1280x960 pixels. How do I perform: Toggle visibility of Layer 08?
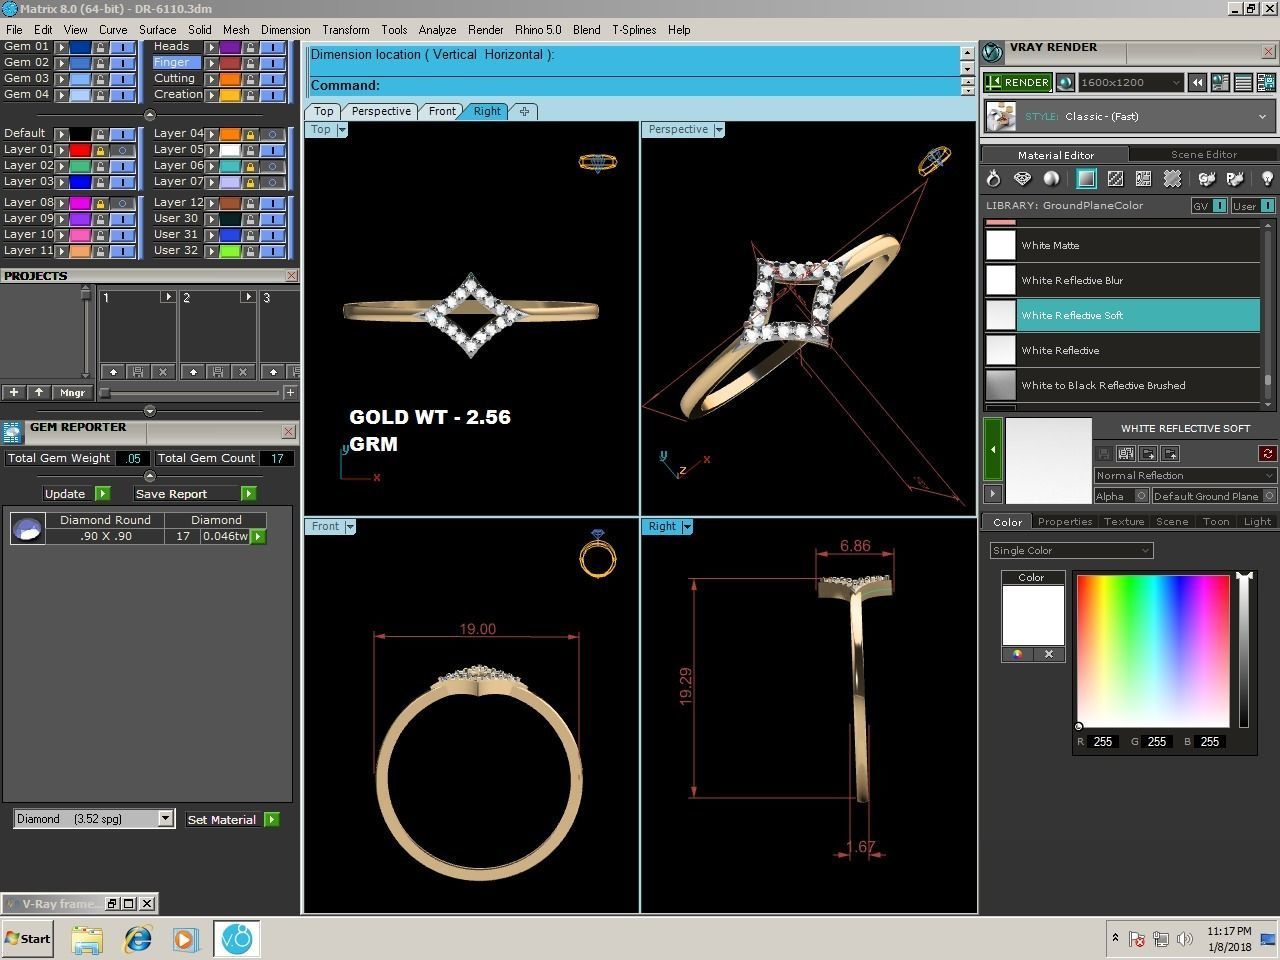(x=122, y=203)
